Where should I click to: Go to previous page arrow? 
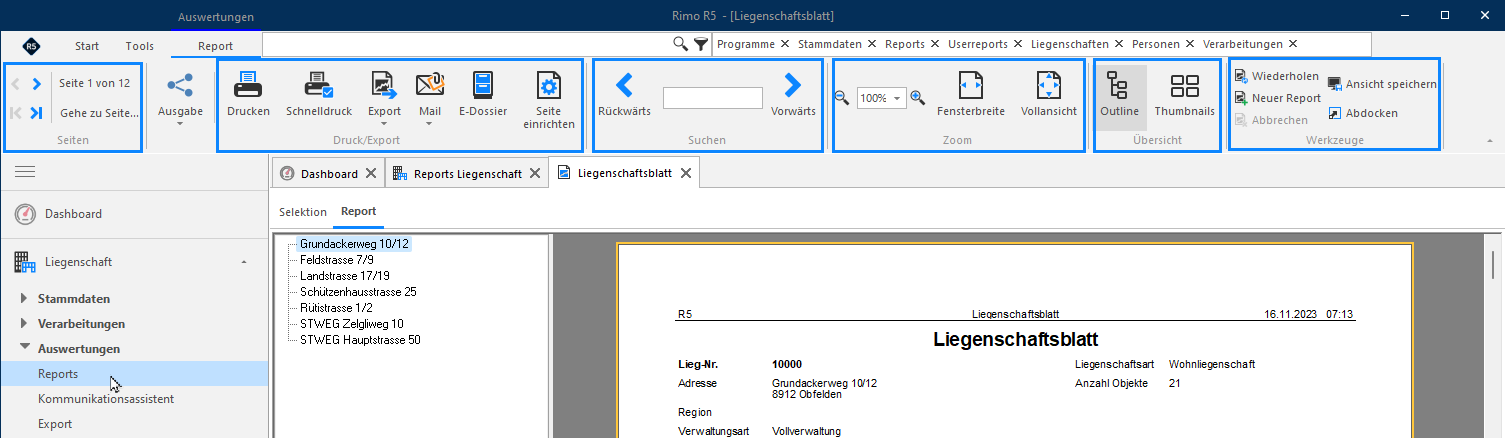click(x=16, y=84)
